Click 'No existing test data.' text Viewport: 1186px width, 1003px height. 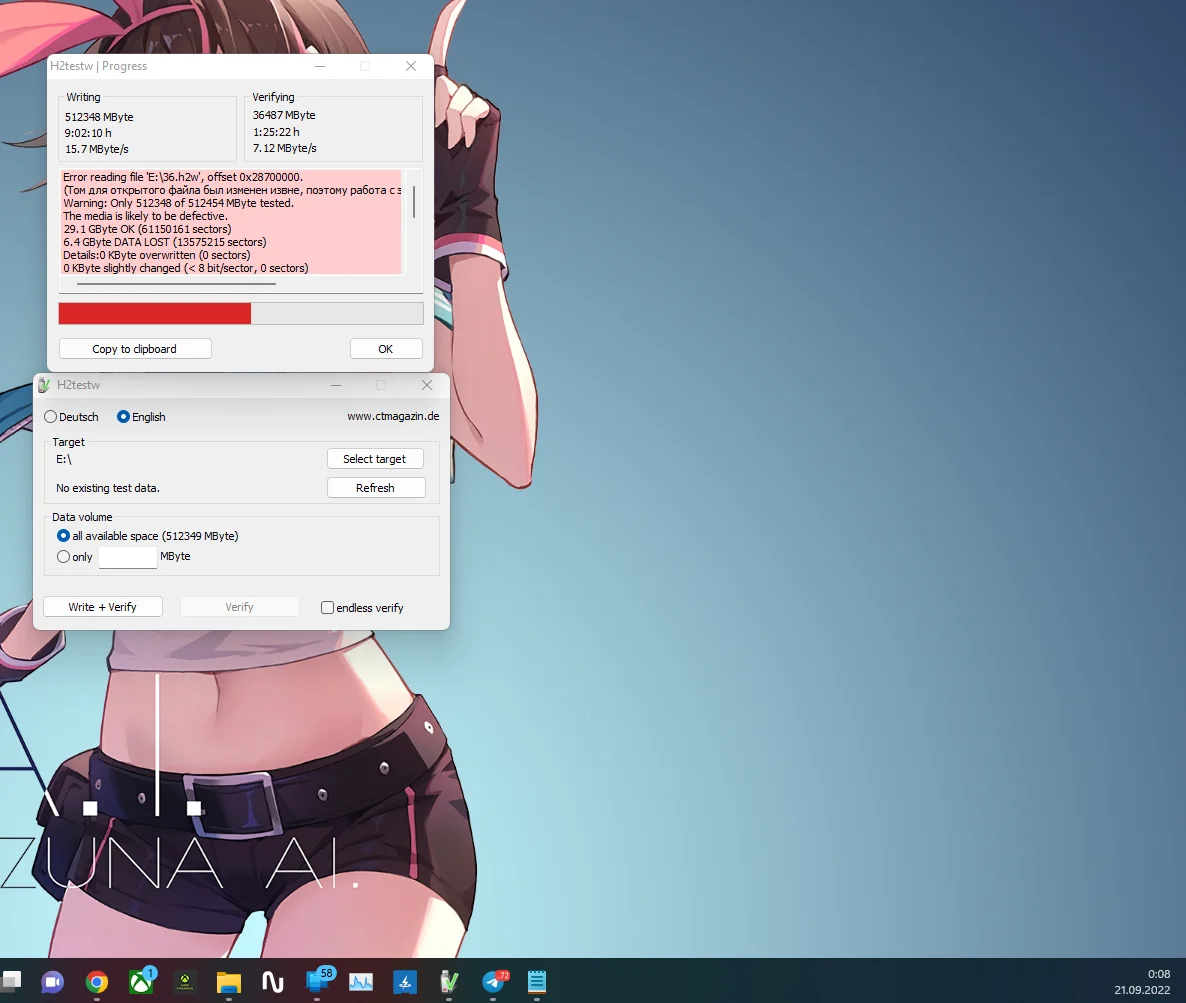pyautogui.click(x=107, y=488)
